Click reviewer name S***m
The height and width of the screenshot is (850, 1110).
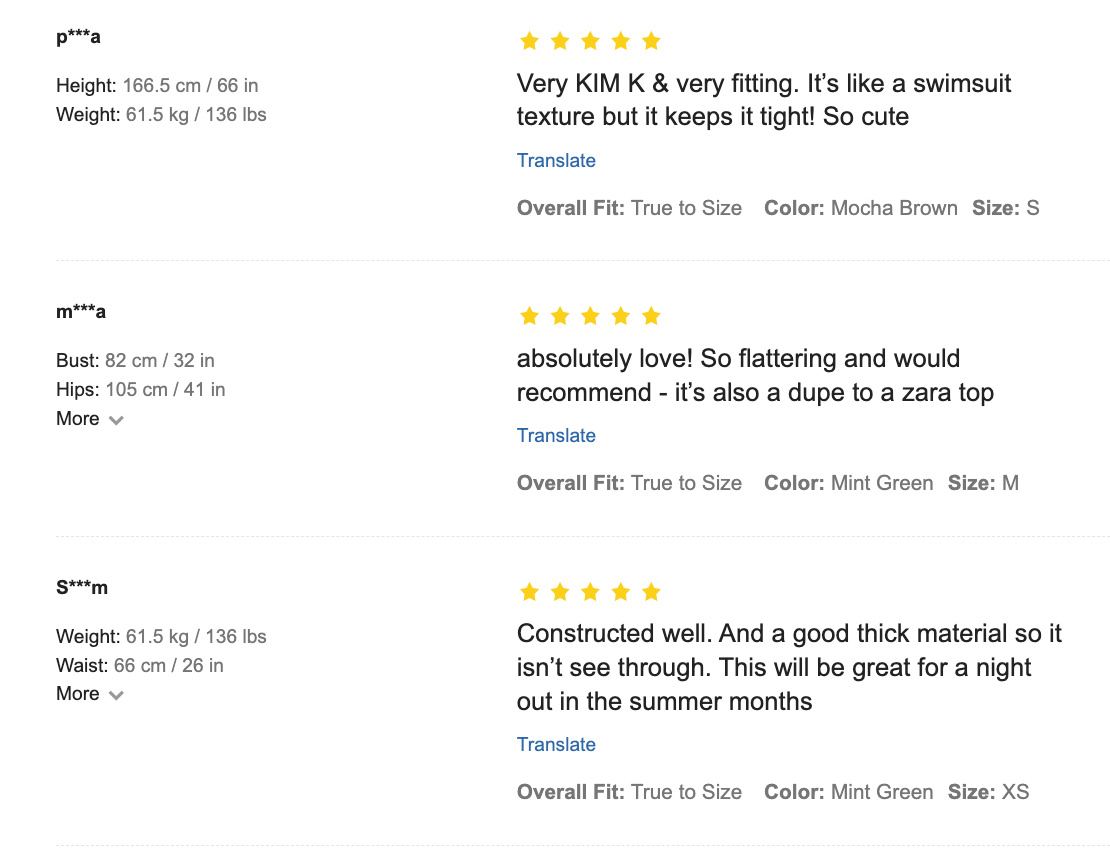click(x=82, y=588)
